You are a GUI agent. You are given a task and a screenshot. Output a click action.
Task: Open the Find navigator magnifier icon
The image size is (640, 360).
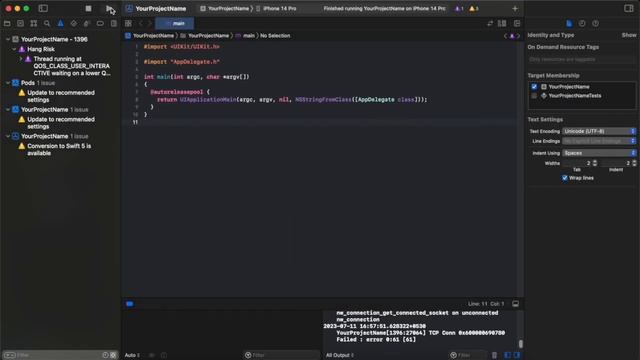tap(47, 24)
